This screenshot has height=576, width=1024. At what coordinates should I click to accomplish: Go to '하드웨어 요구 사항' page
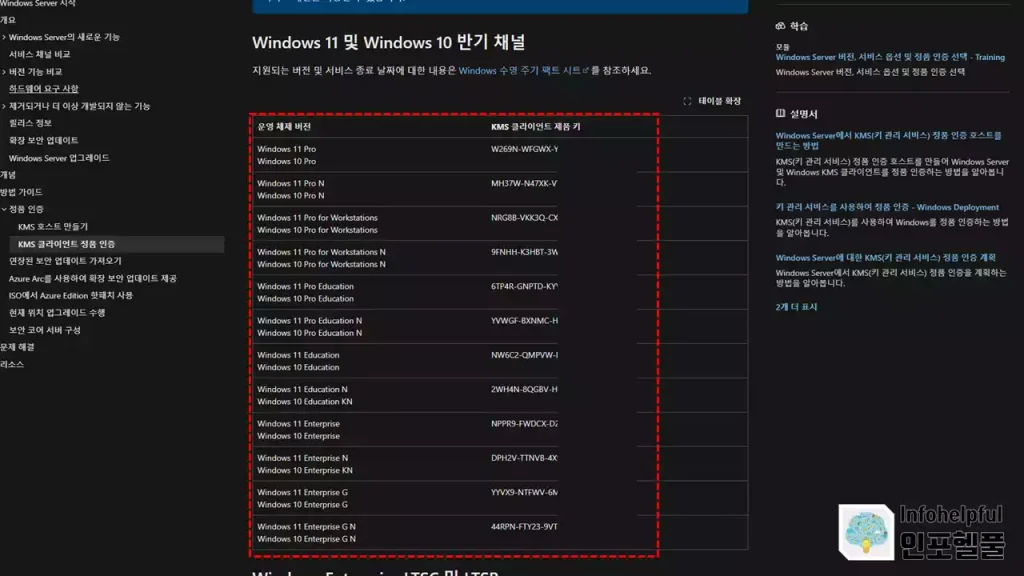coord(43,89)
